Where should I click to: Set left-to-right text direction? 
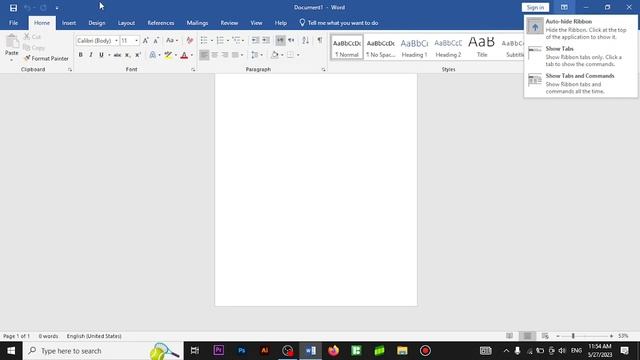[x=280, y=40]
